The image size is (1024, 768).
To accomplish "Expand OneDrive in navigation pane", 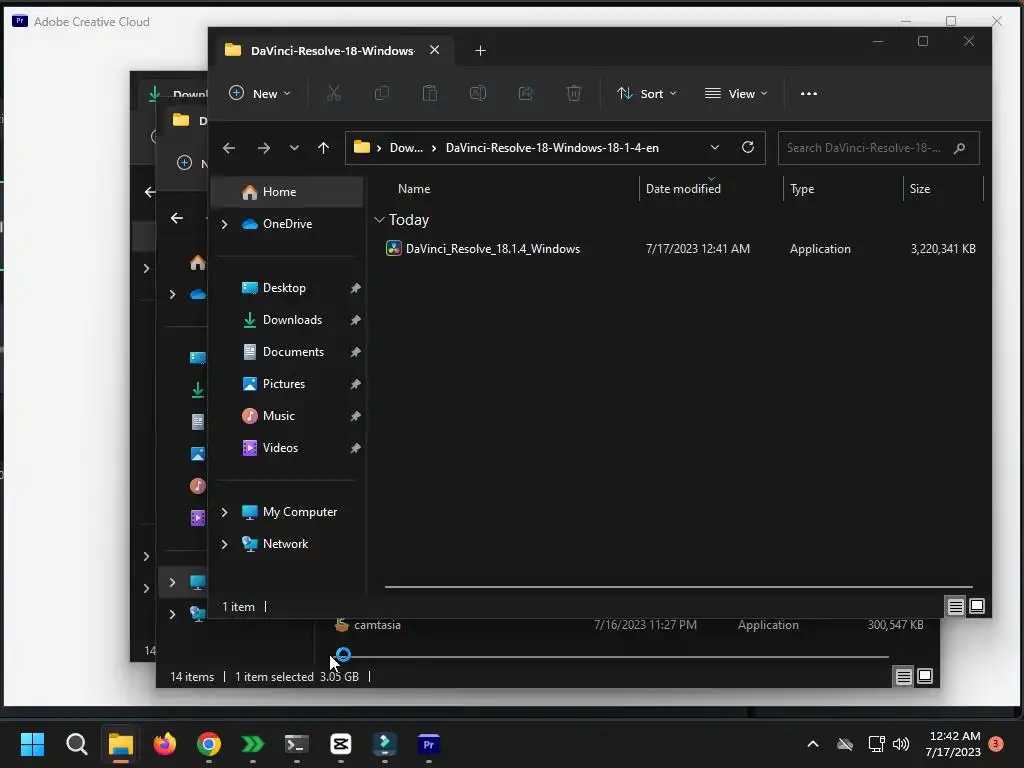I will [x=224, y=224].
